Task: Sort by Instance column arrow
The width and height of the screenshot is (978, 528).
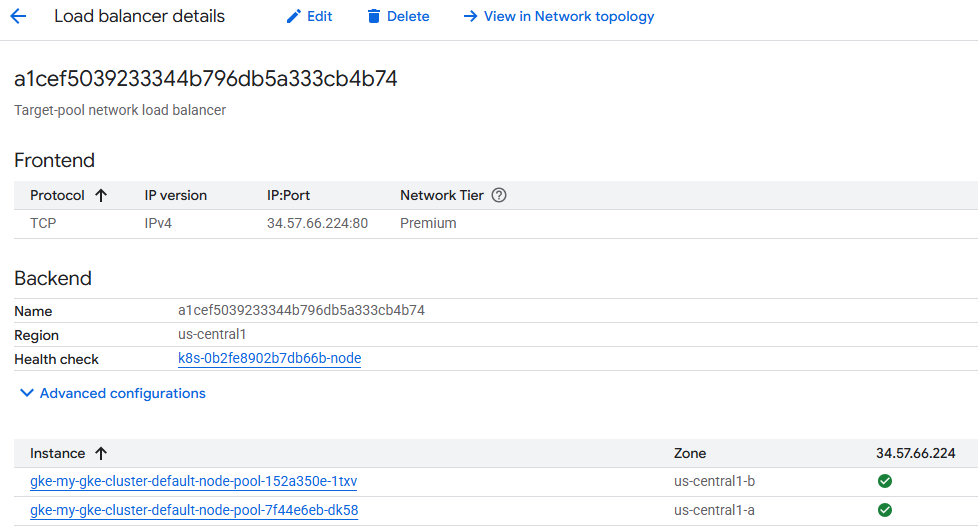Action: pyautogui.click(x=101, y=453)
